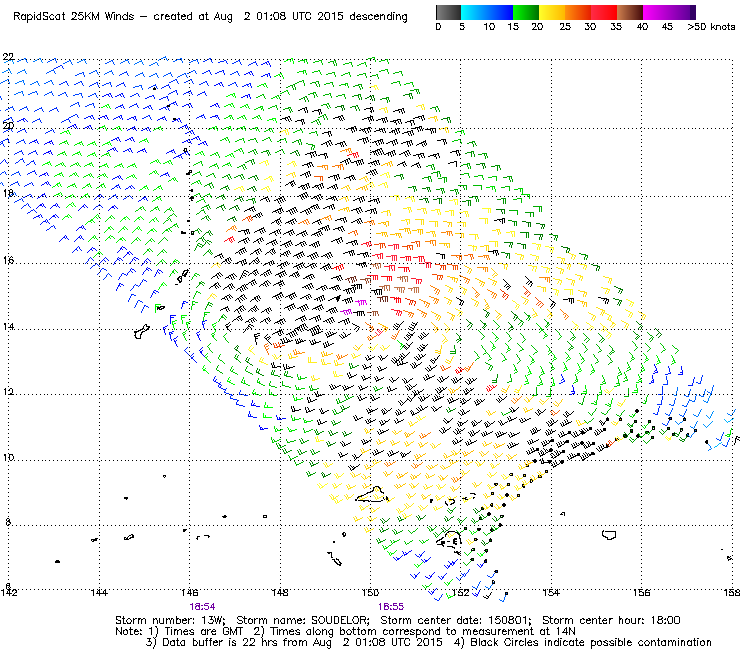The width and height of the screenshot is (740, 650).
Task: Click the latitude label 20
Action: pyautogui.click(x=8, y=126)
